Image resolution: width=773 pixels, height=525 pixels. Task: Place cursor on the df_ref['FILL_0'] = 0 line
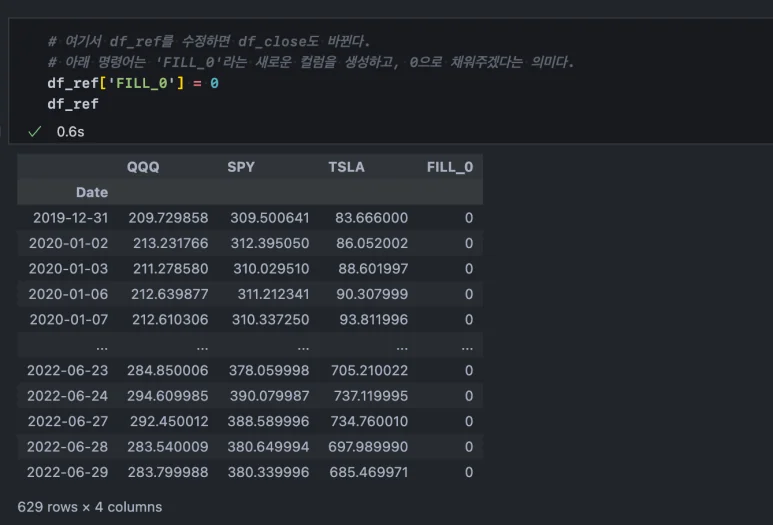(x=132, y=83)
